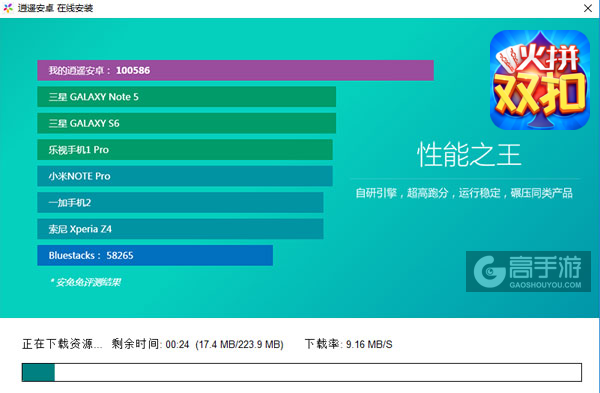Click the 下载率 9.16 MB/S readout
The image size is (600, 393).
pyautogui.click(x=349, y=344)
